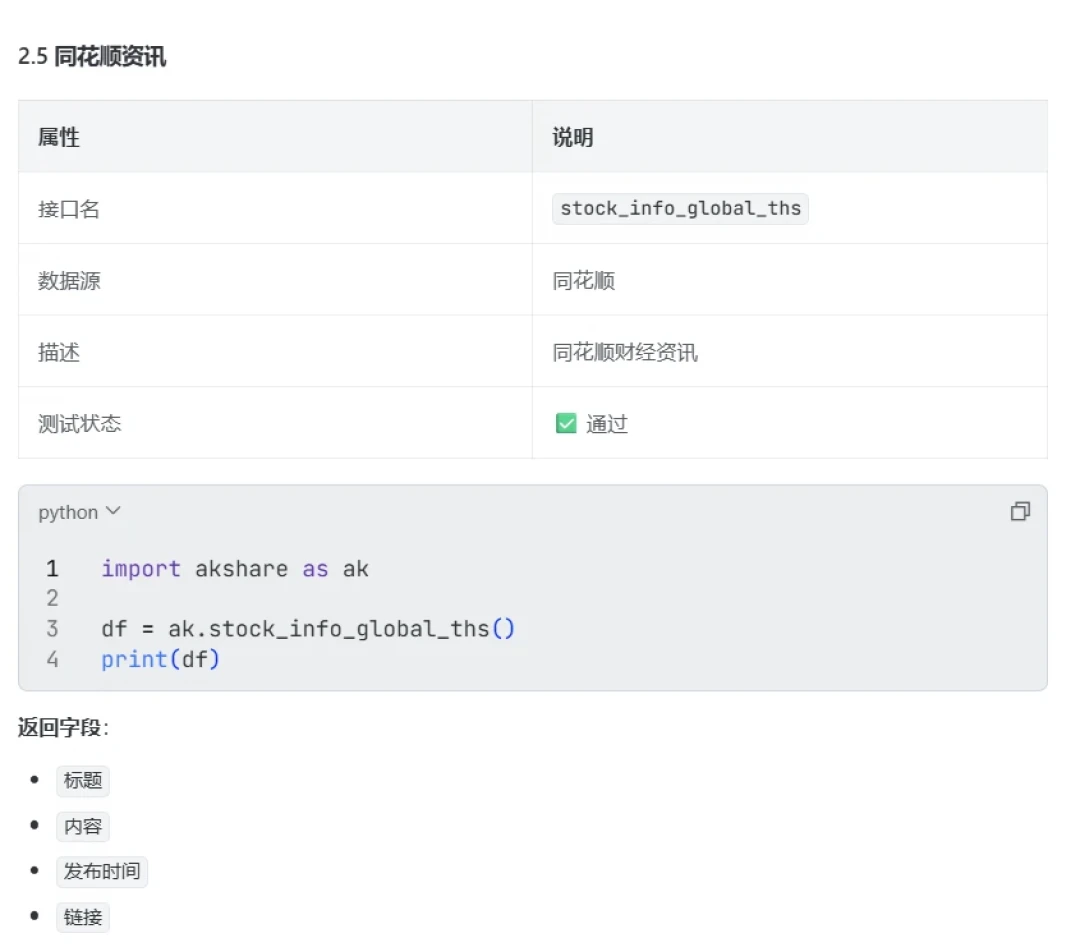The image size is (1080, 947).
Task: Select the stock_info_global_ths interface name code
Action: point(680,208)
